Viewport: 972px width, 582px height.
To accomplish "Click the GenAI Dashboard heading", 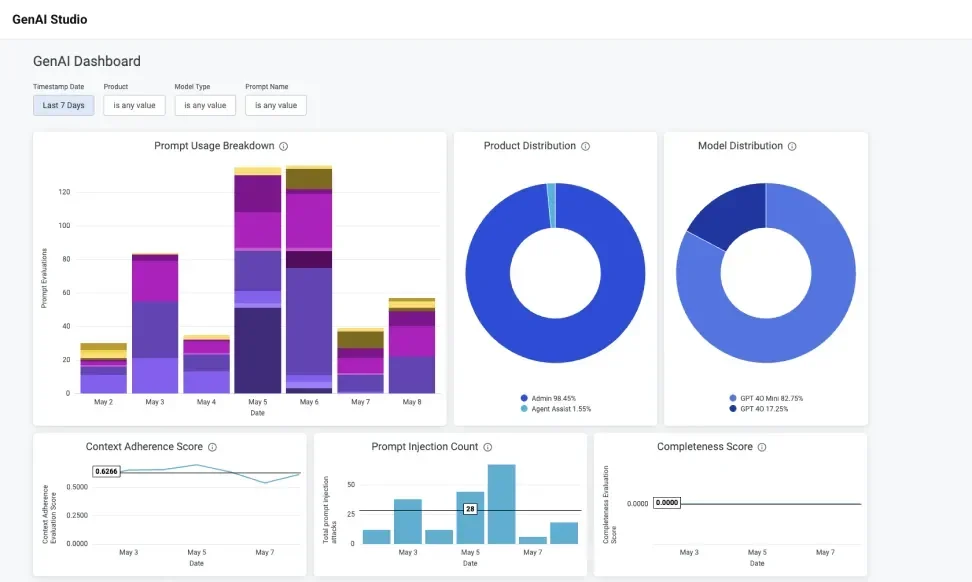I will 87,61.
